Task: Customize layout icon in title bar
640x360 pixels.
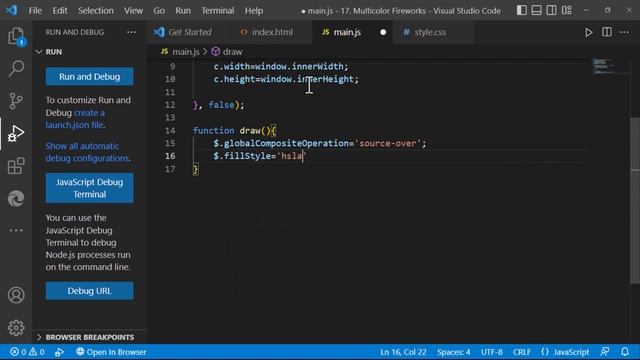Action: coord(567,10)
